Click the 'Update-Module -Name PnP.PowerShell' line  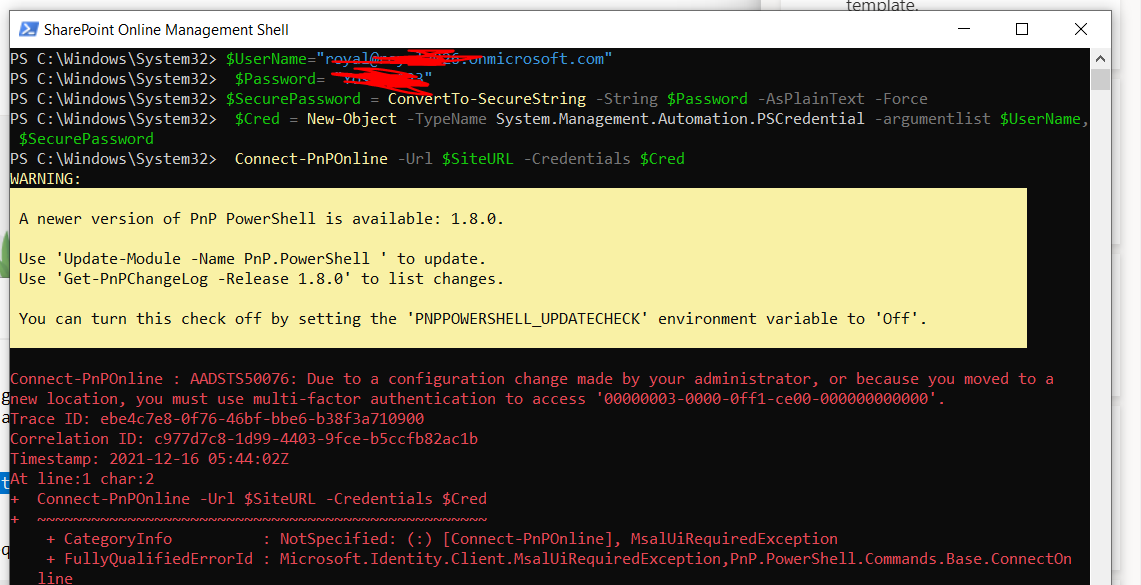coord(252,259)
